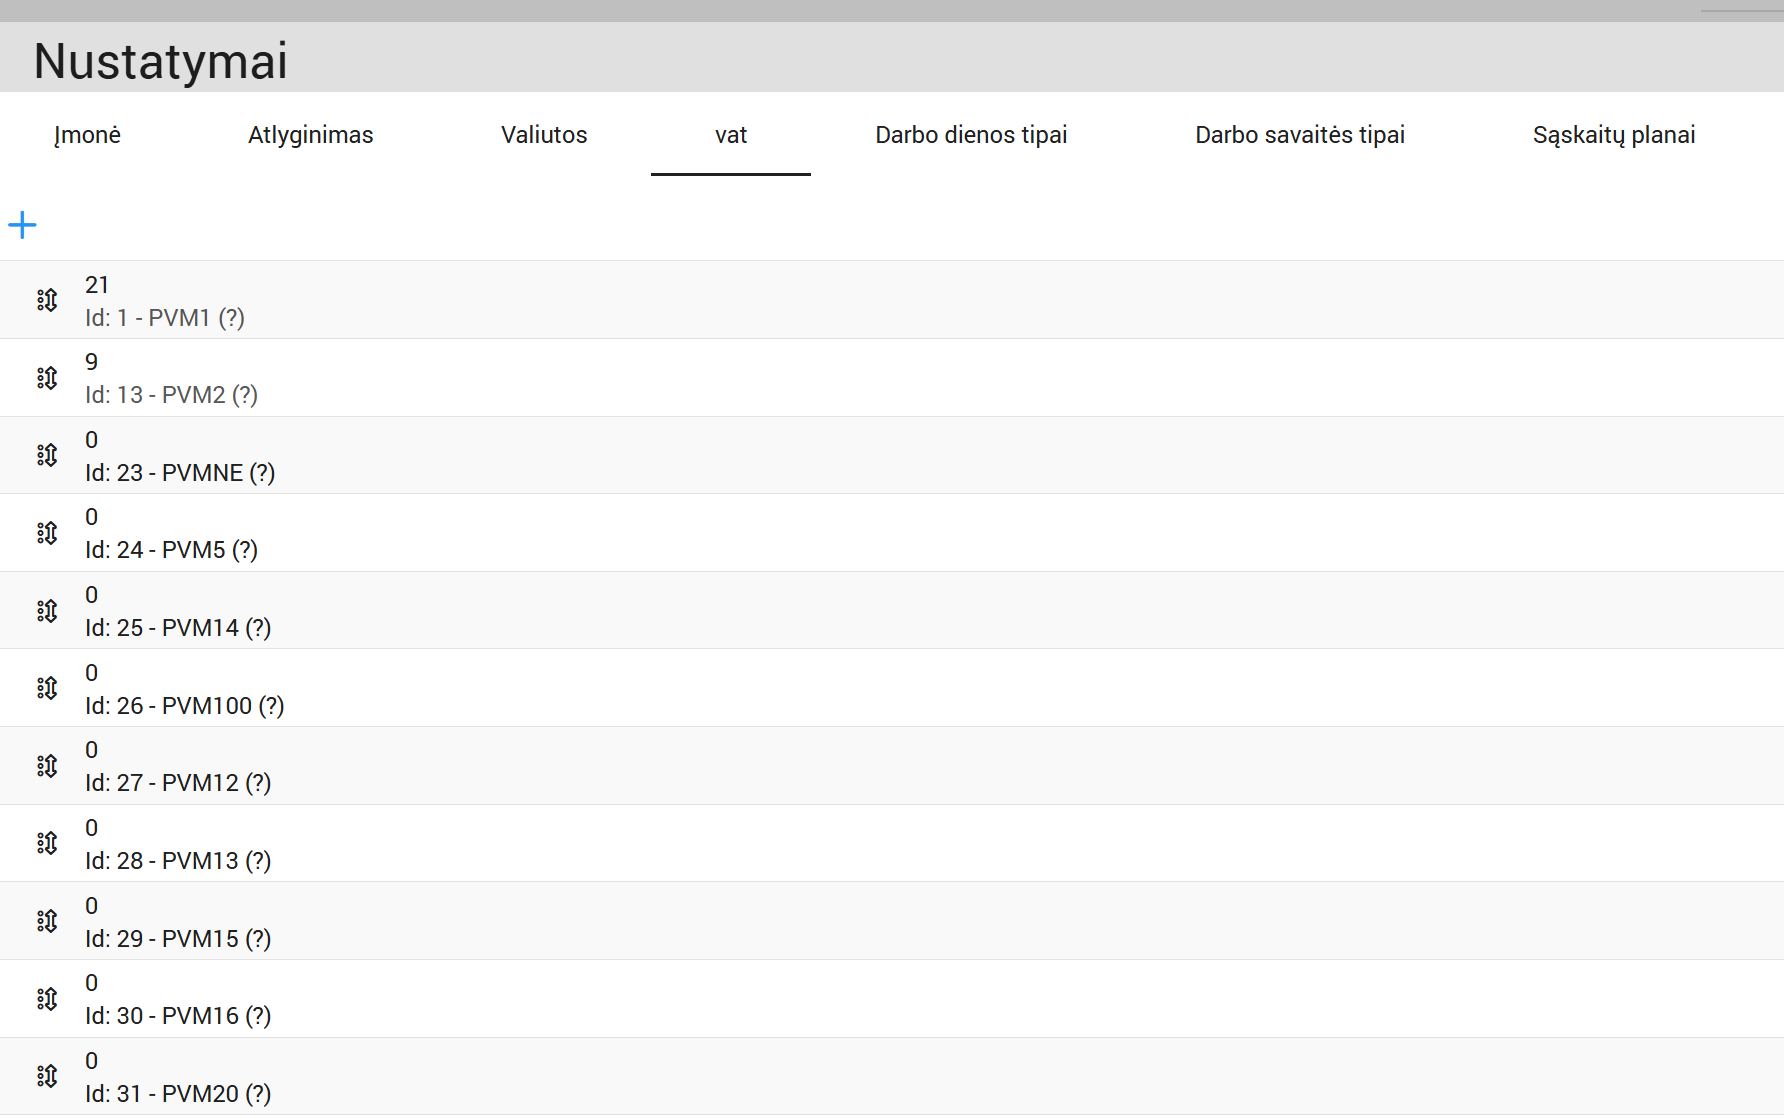The height and width of the screenshot is (1120, 1784).
Task: Click the reorder handle for PVMNE entry
Action: coord(47,455)
